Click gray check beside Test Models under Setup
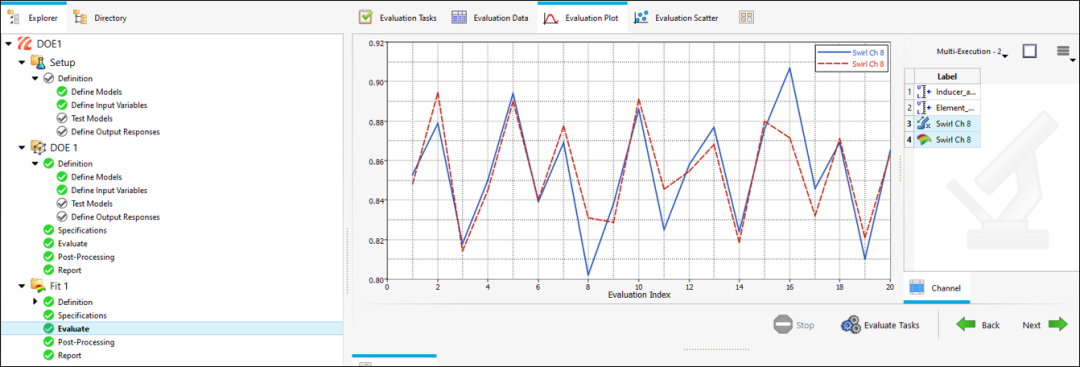Image resolution: width=1080 pixels, height=367 pixels. (62, 118)
